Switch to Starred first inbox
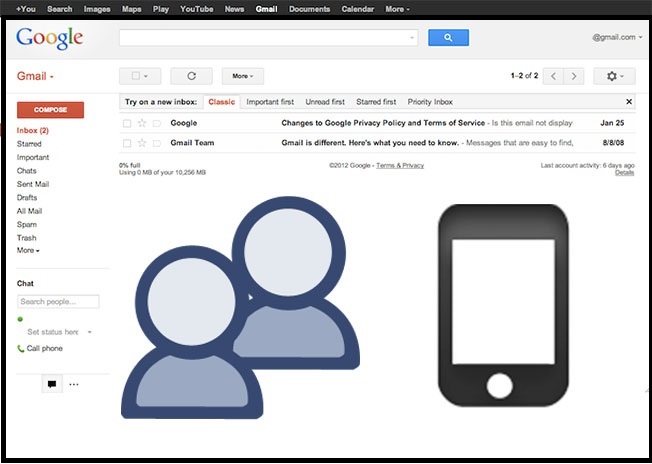Screen dimensions: 652x464 (x=376, y=102)
